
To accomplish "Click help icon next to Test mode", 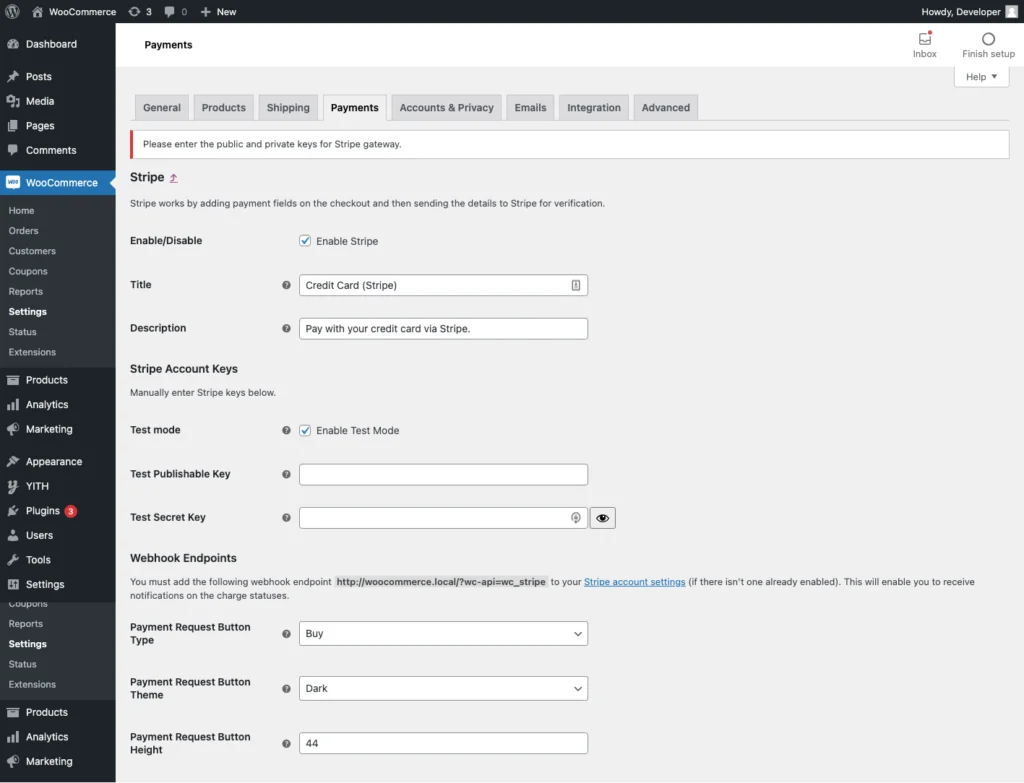I will pyautogui.click(x=286, y=430).
